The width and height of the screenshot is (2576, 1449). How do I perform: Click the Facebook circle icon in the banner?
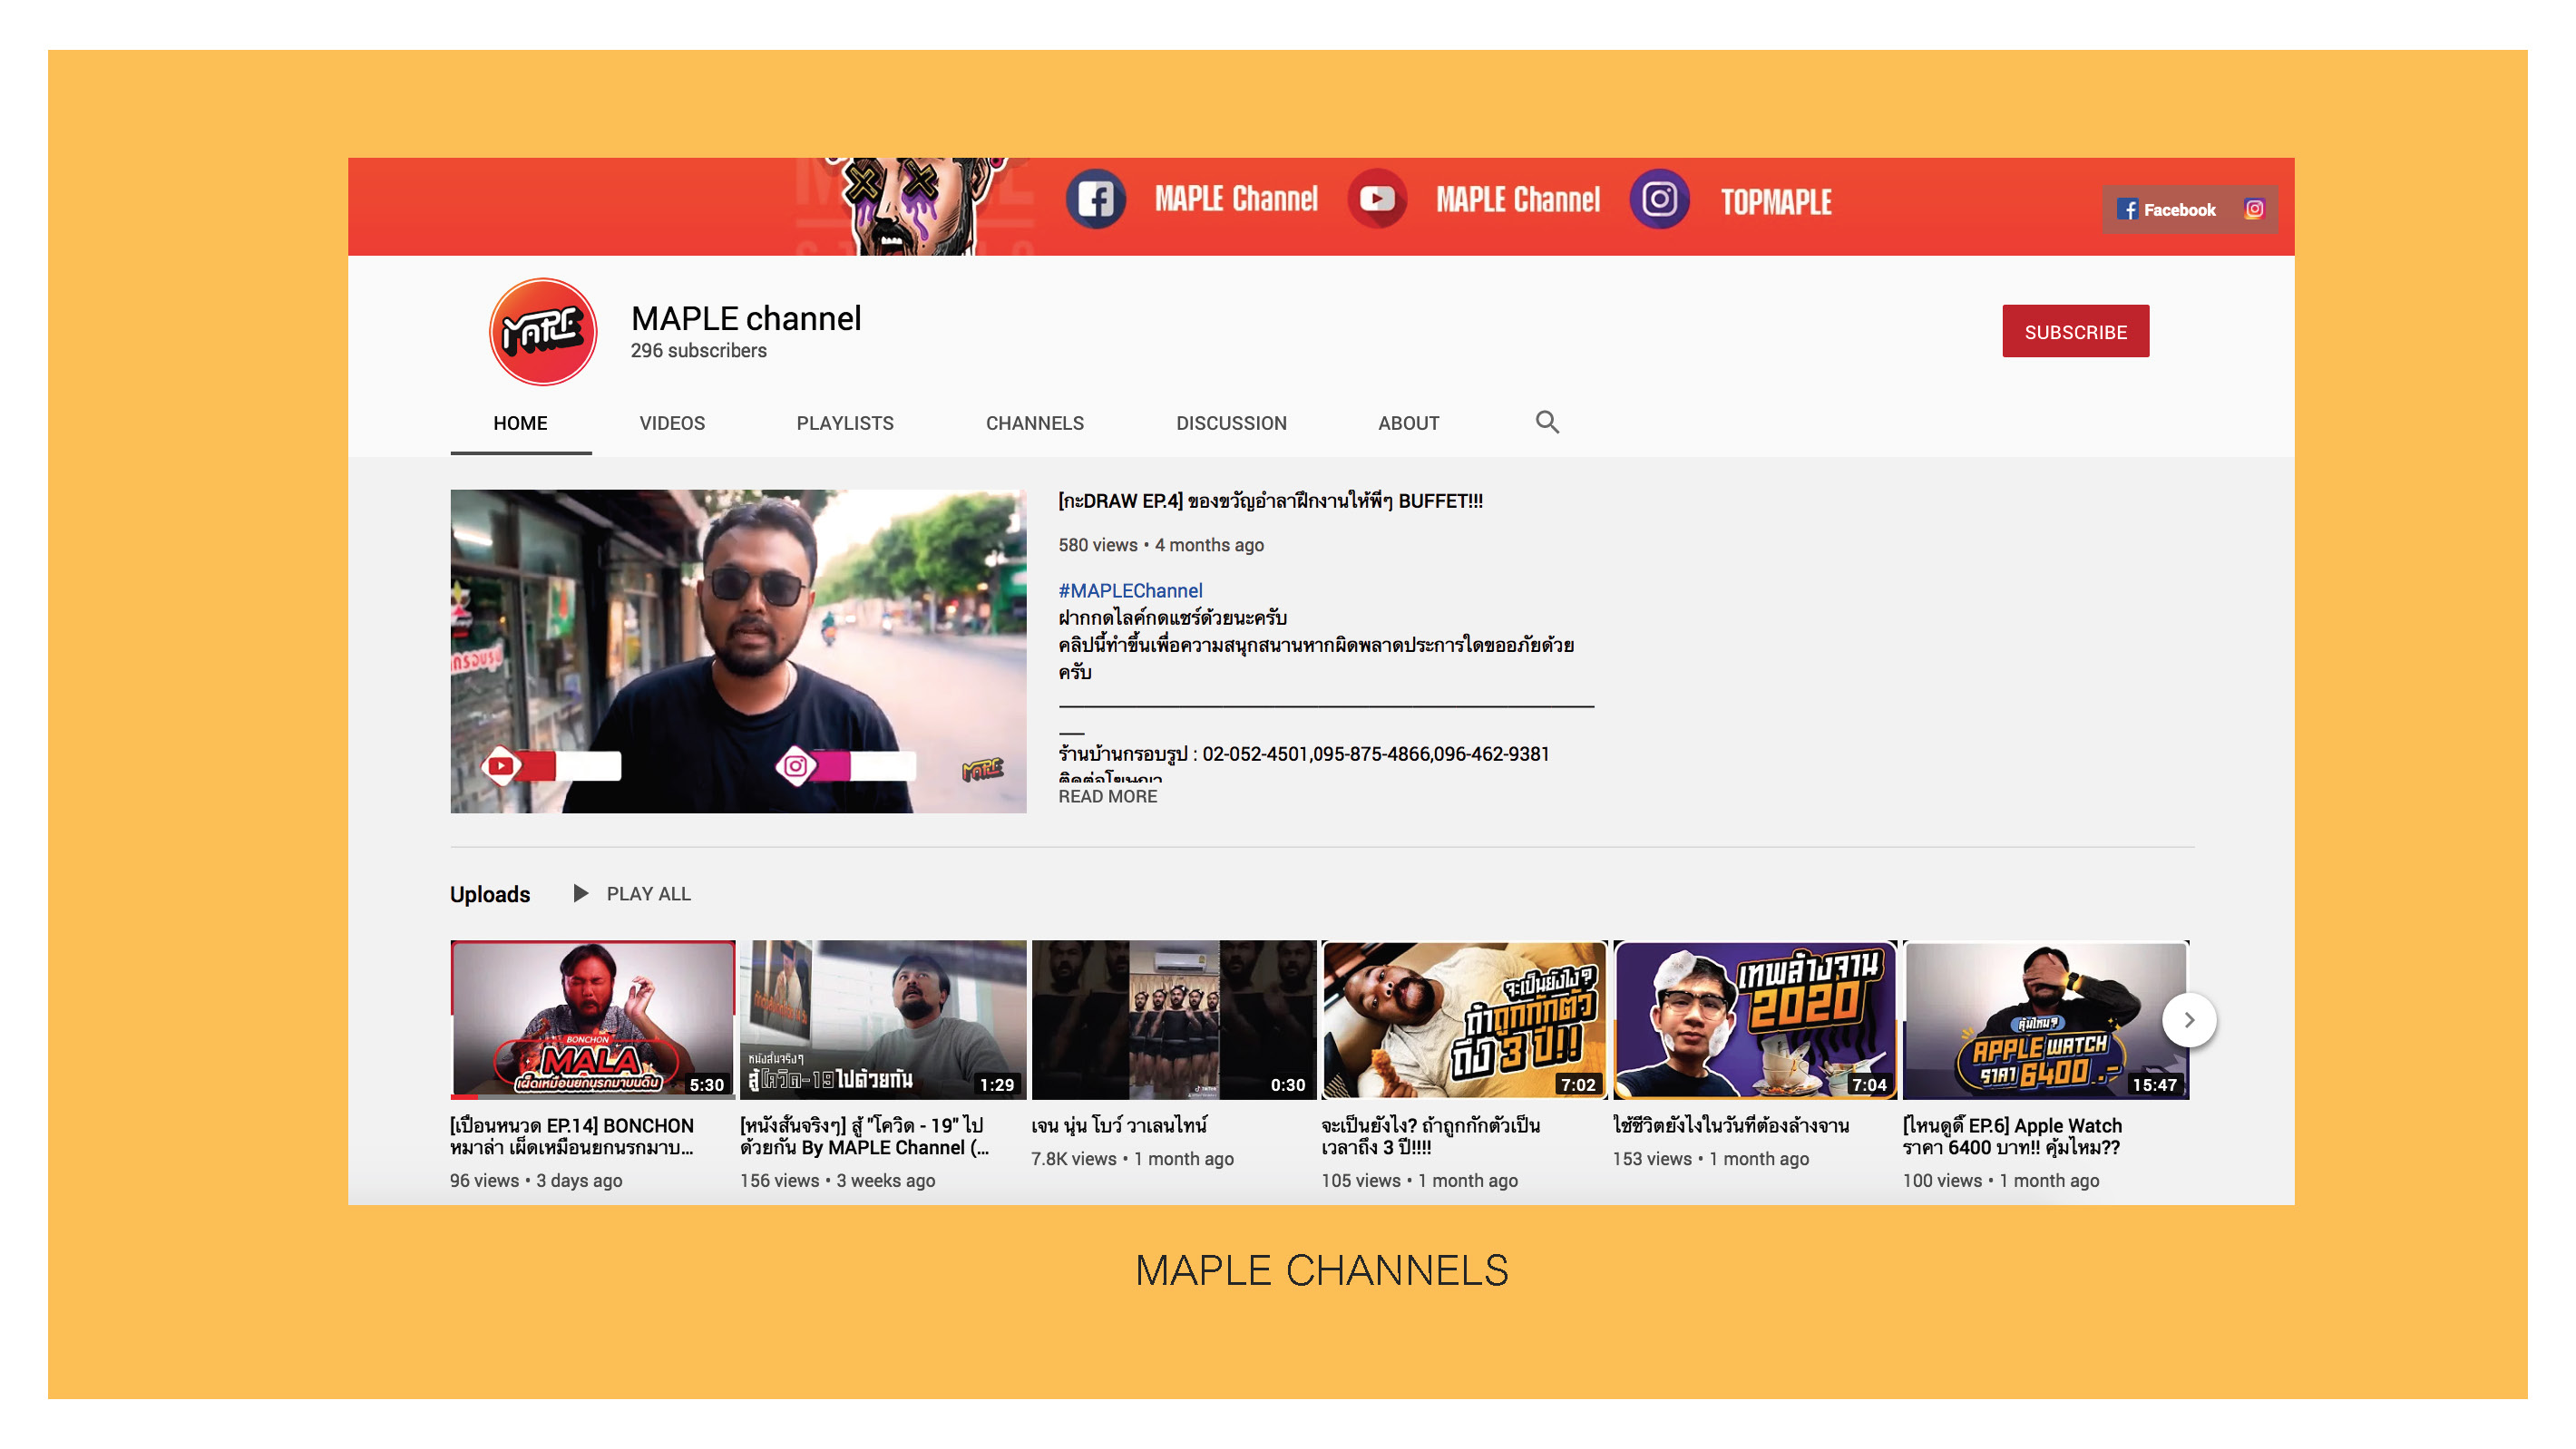[x=1096, y=199]
